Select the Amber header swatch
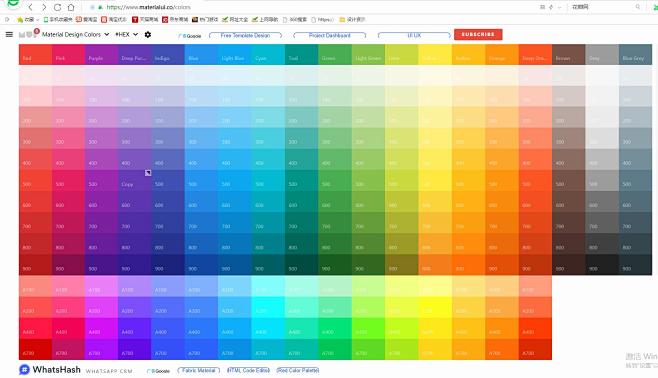The width and height of the screenshot is (658, 378). [469, 55]
